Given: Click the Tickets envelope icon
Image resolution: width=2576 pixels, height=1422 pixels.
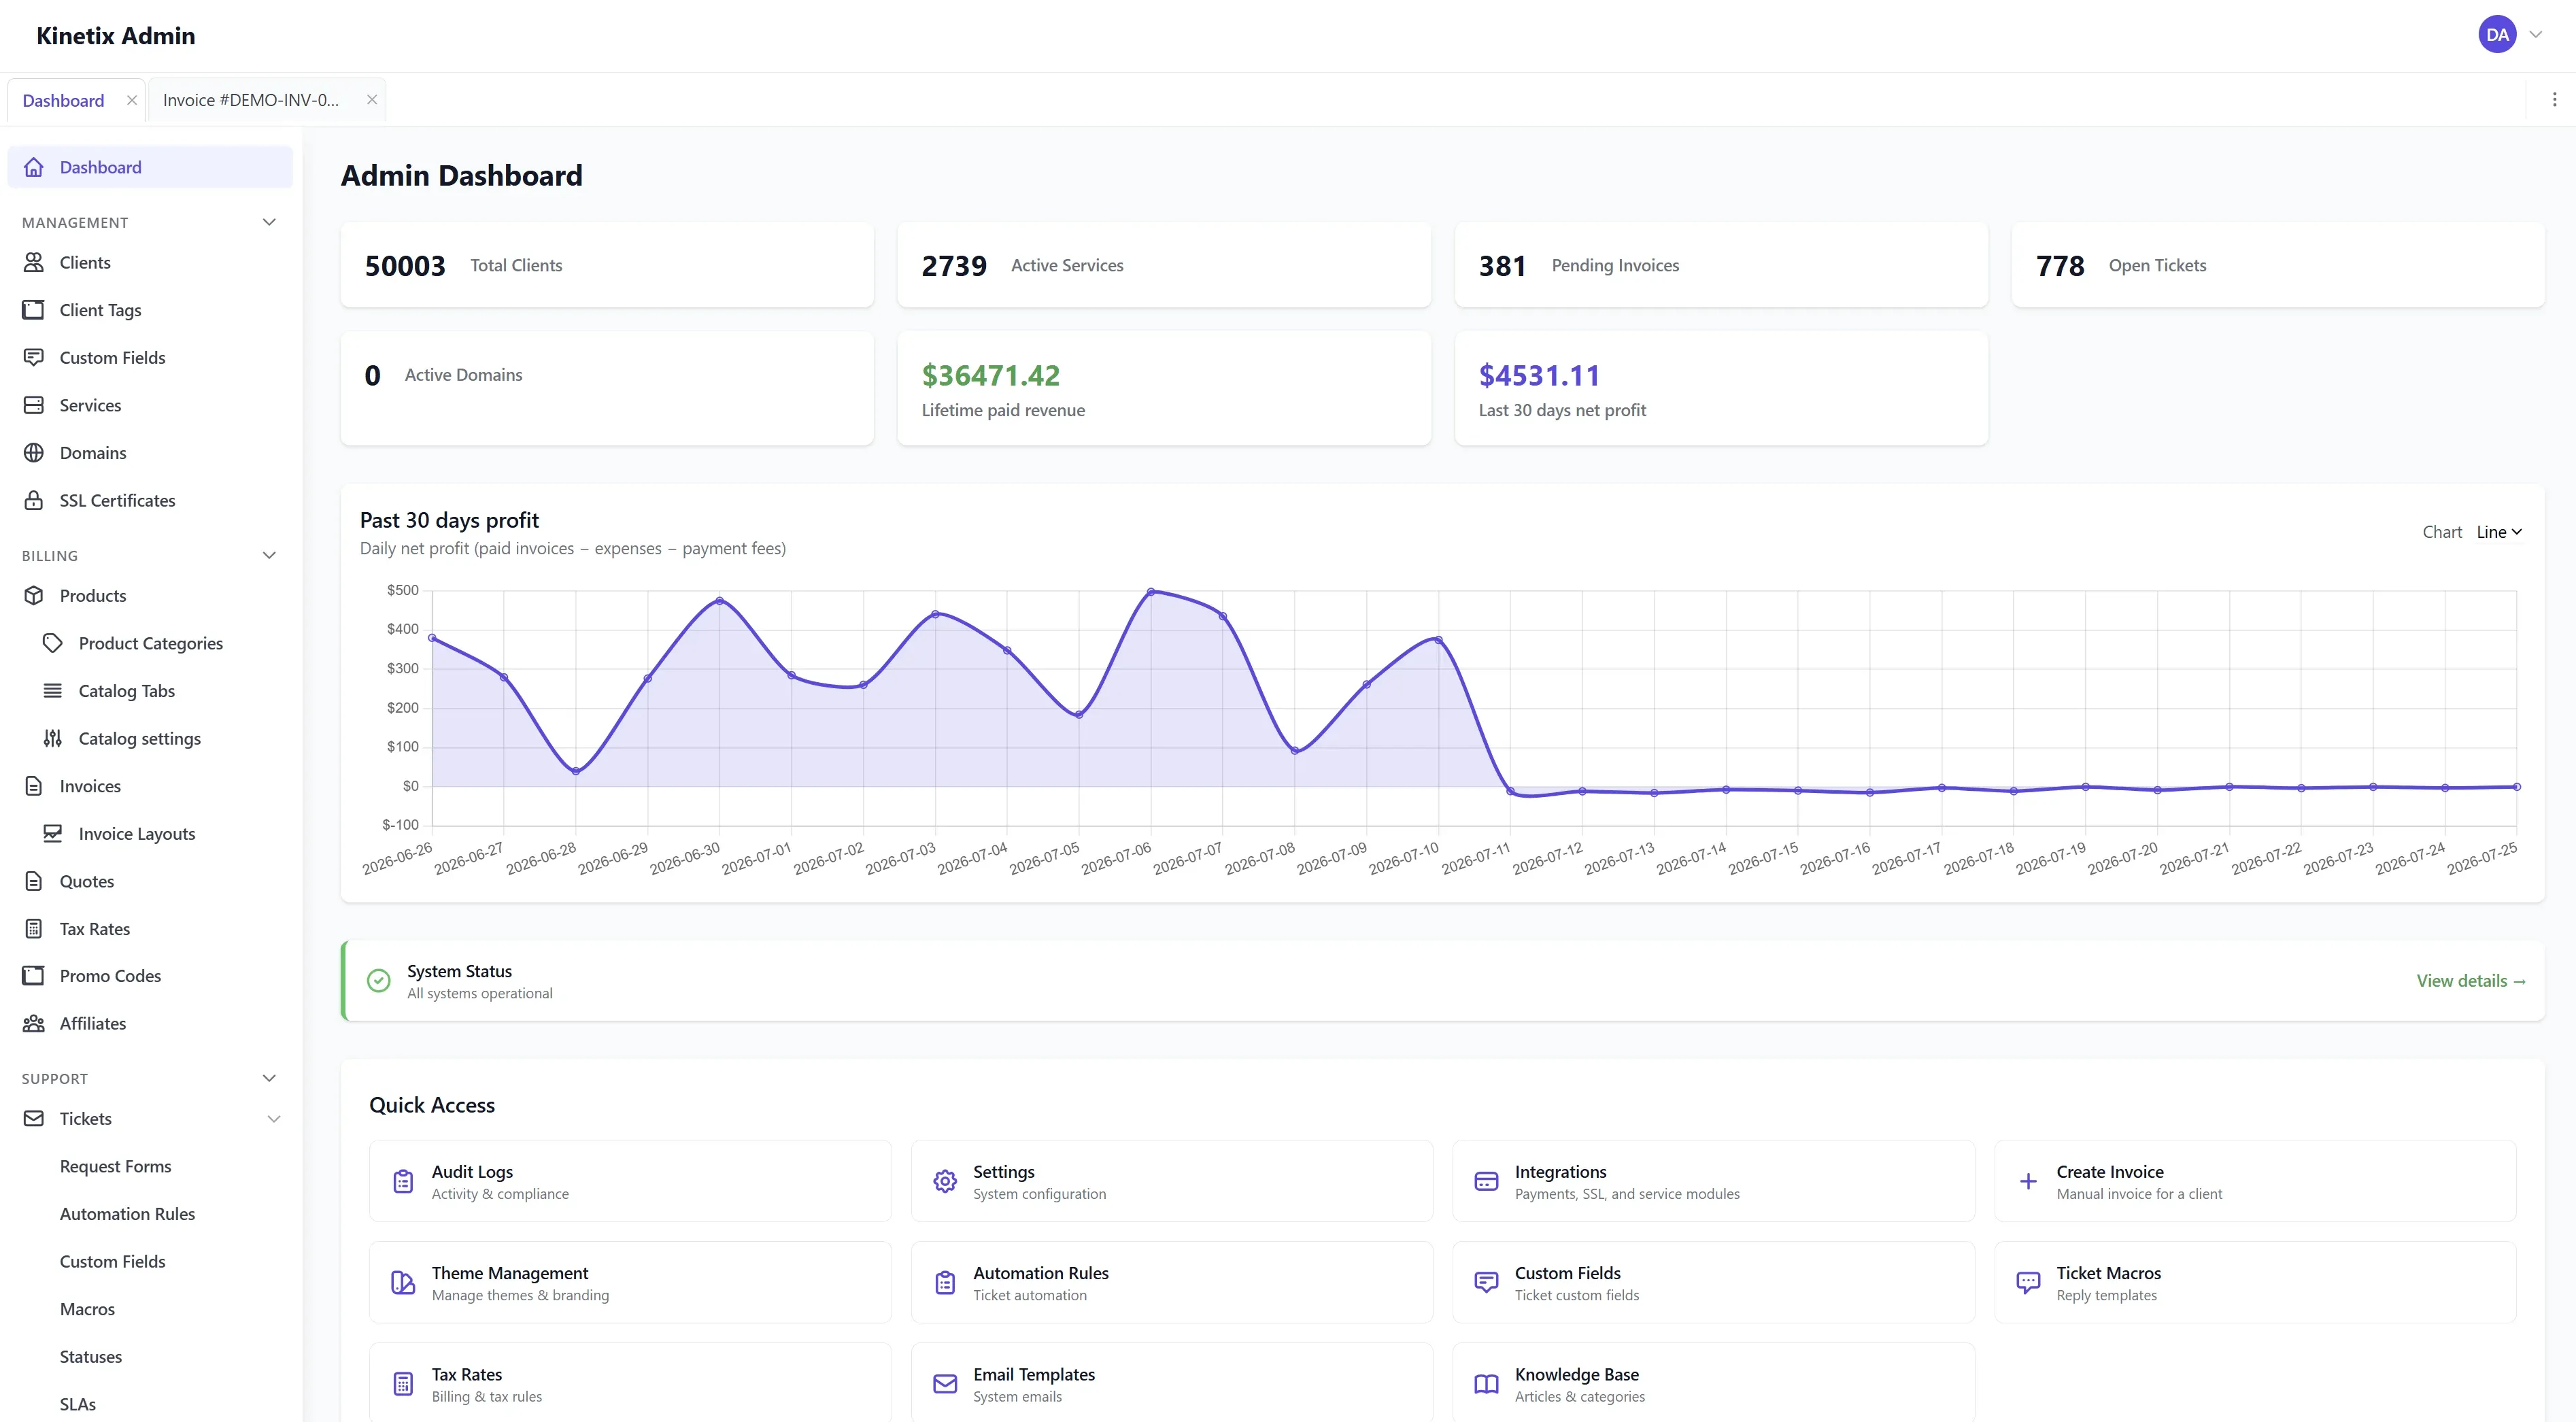Looking at the screenshot, I should coord(34,1118).
